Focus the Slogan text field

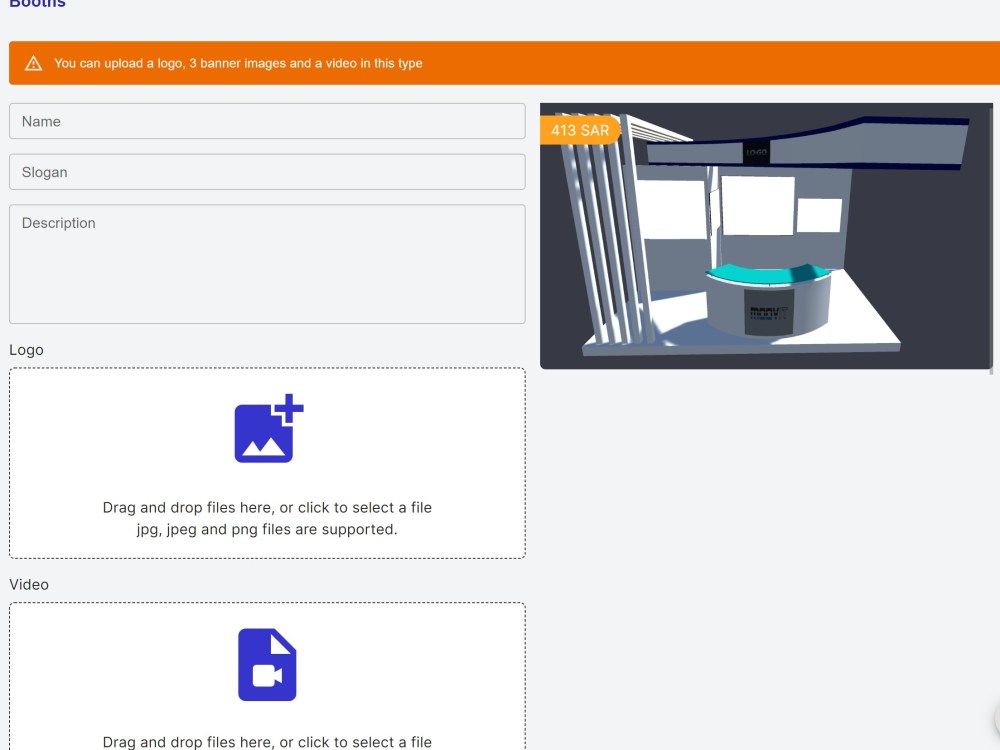pos(267,172)
